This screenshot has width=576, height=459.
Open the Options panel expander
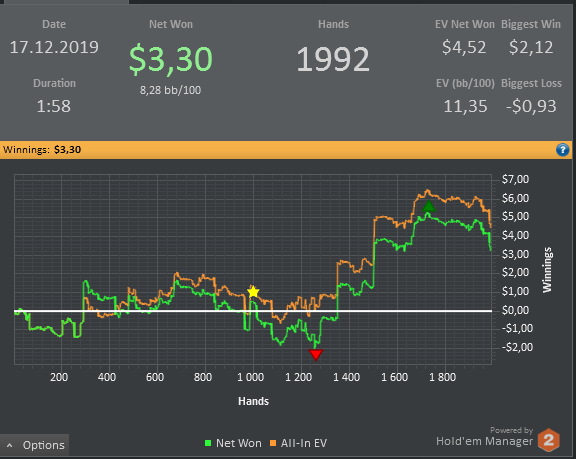pyautogui.click(x=34, y=445)
